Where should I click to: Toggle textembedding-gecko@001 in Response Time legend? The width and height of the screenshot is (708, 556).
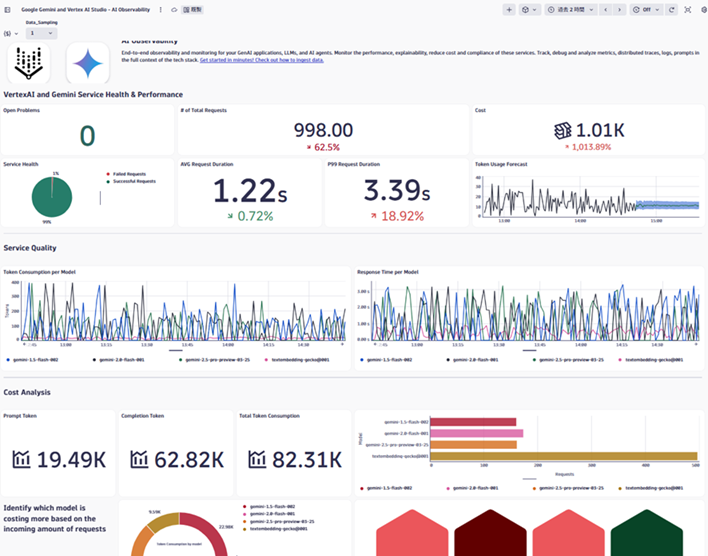[x=653, y=358]
